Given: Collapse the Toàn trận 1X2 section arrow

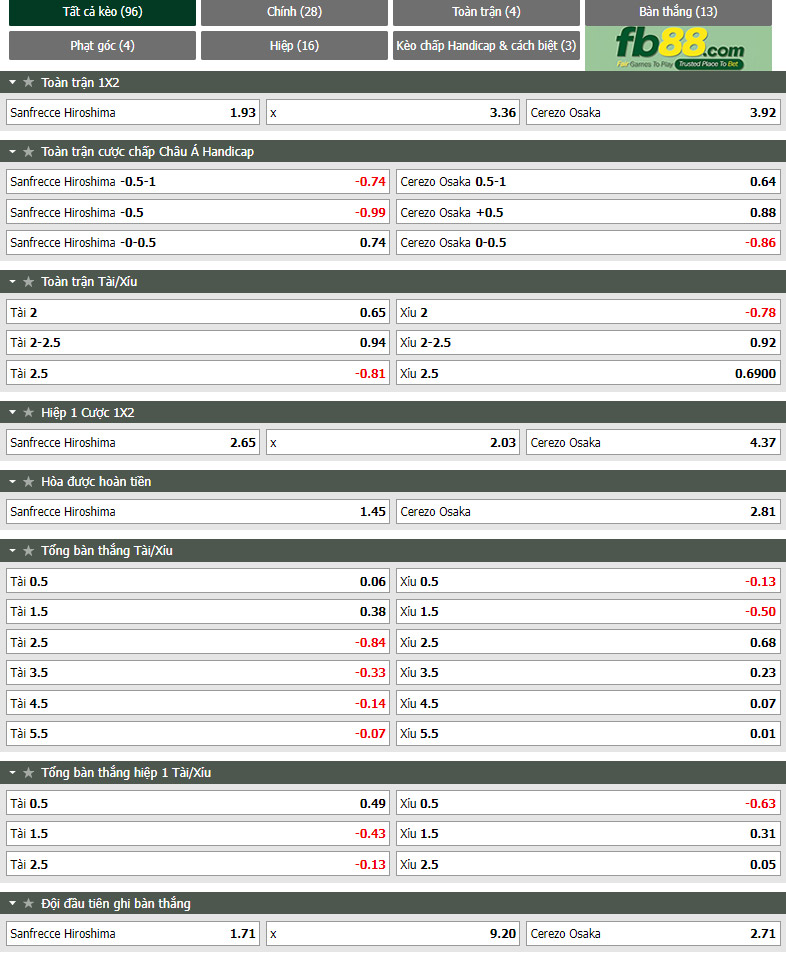Looking at the screenshot, I should point(12,82).
